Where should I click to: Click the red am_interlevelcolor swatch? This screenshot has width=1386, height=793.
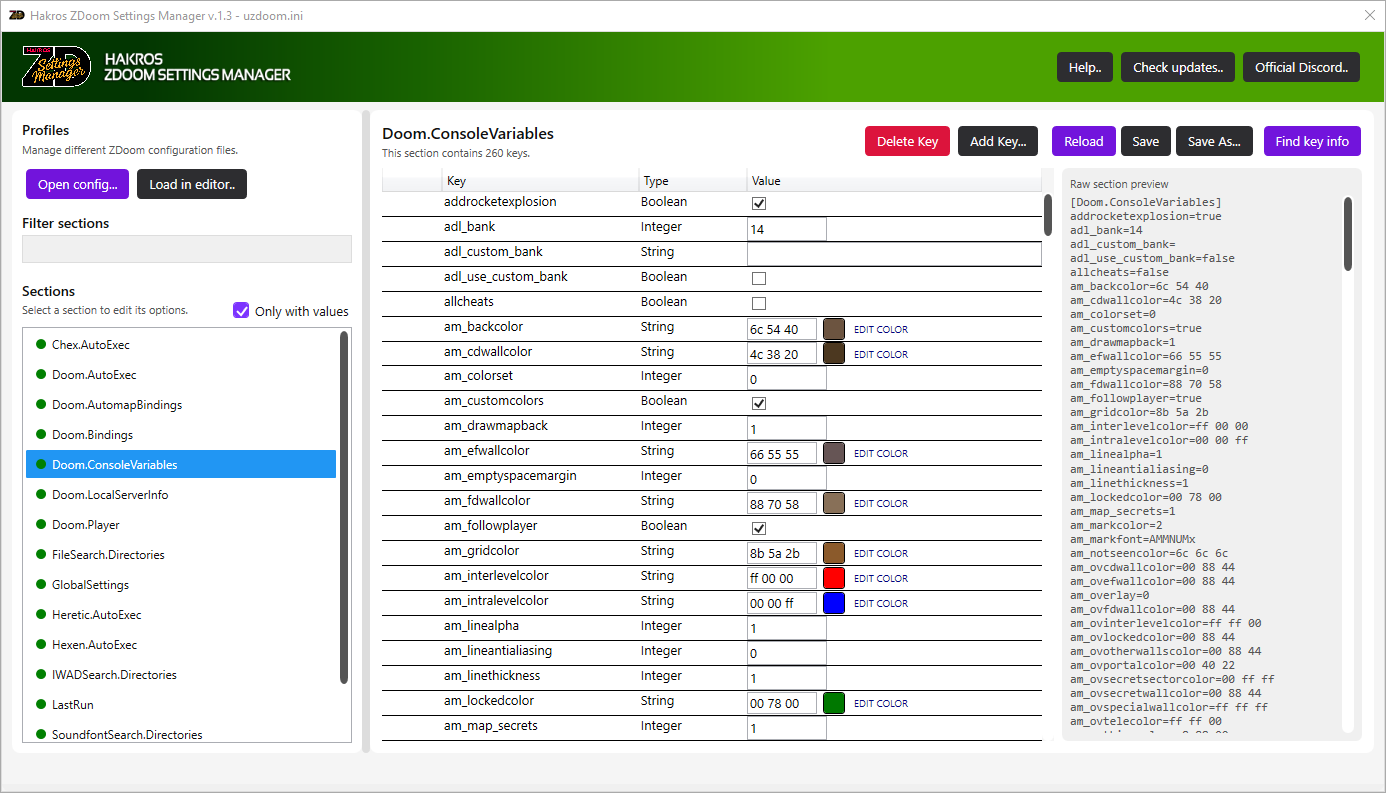point(834,578)
